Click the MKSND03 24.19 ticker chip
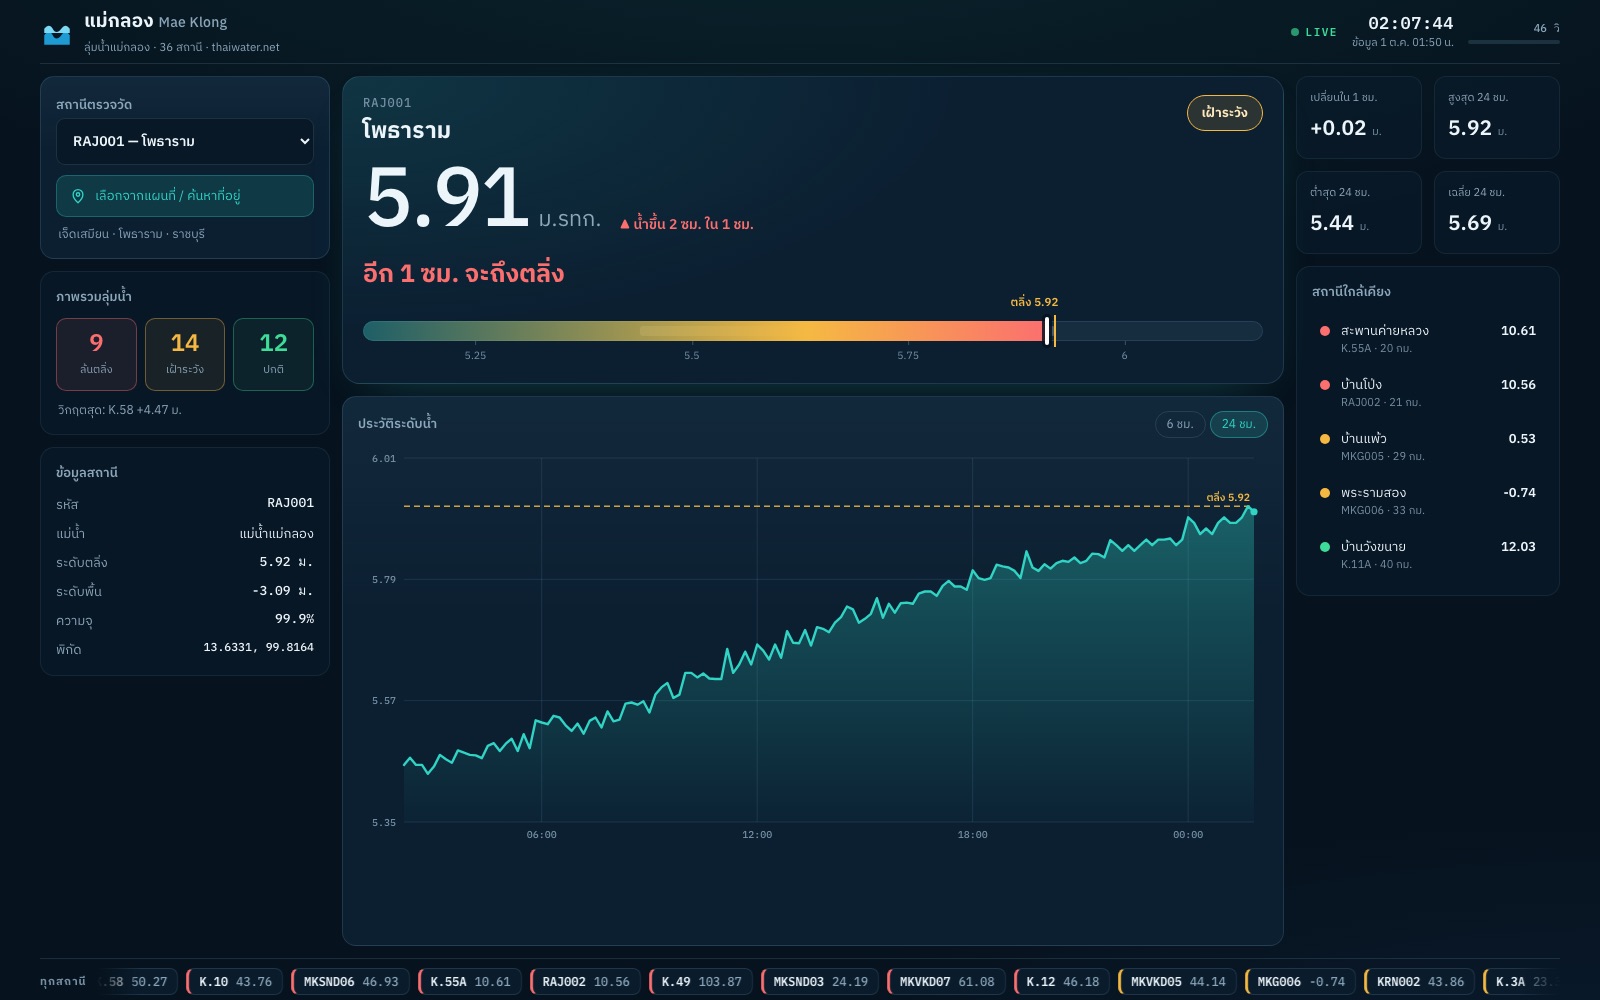 (820, 982)
